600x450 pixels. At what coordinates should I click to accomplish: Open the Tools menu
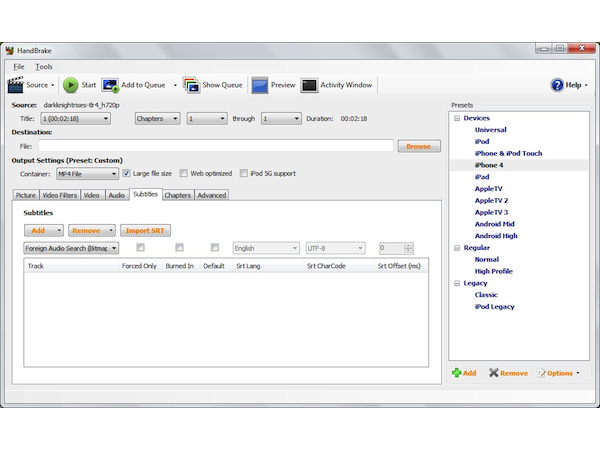(x=44, y=67)
